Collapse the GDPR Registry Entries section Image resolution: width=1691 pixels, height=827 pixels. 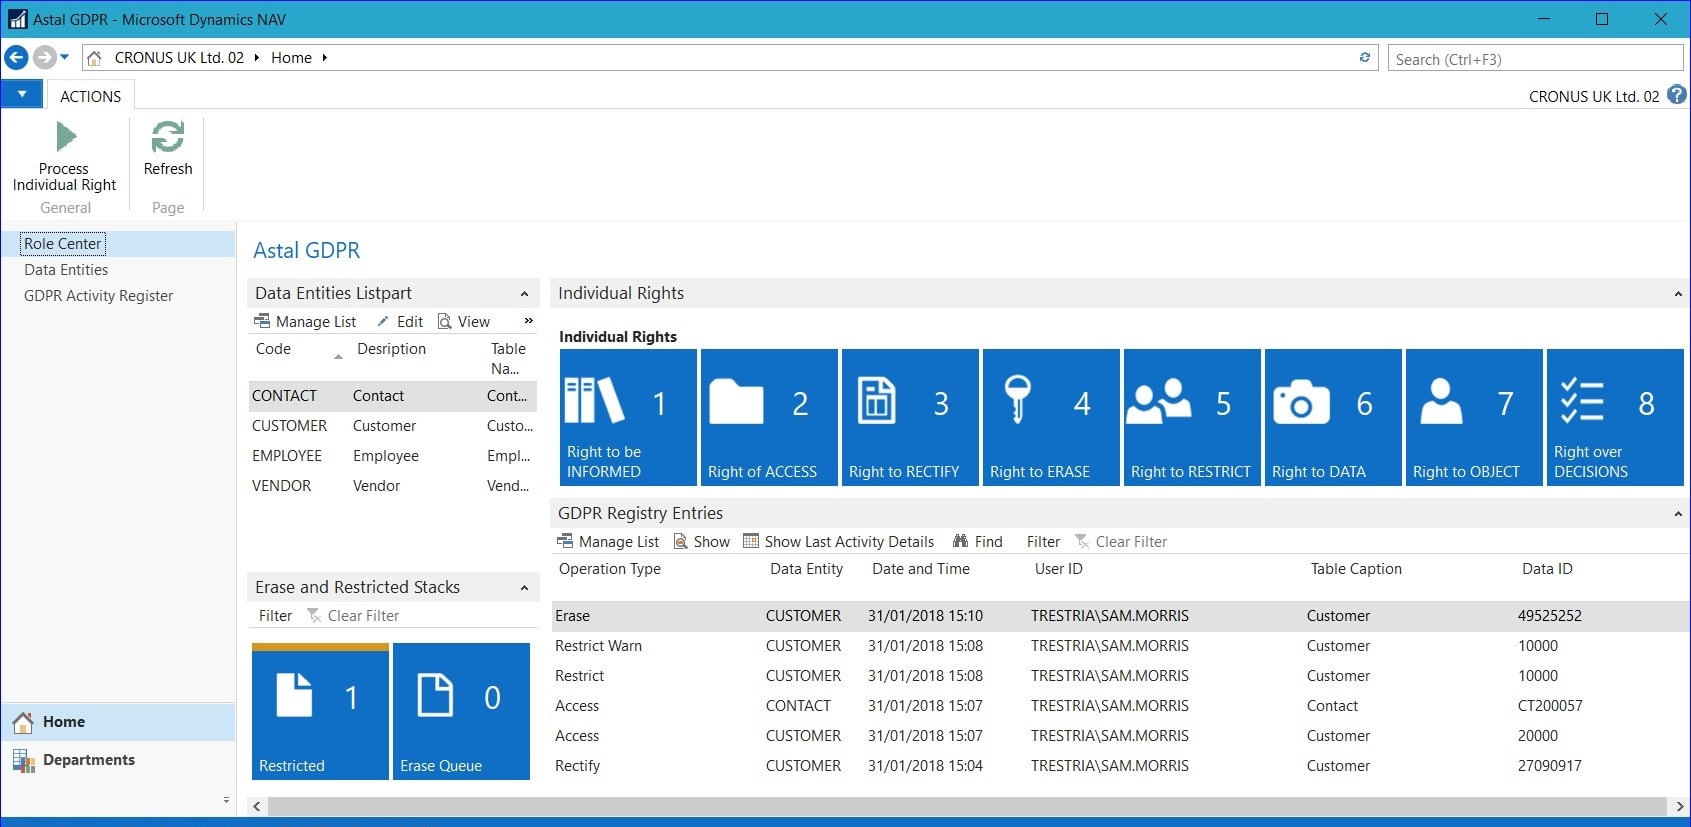[1678, 513]
